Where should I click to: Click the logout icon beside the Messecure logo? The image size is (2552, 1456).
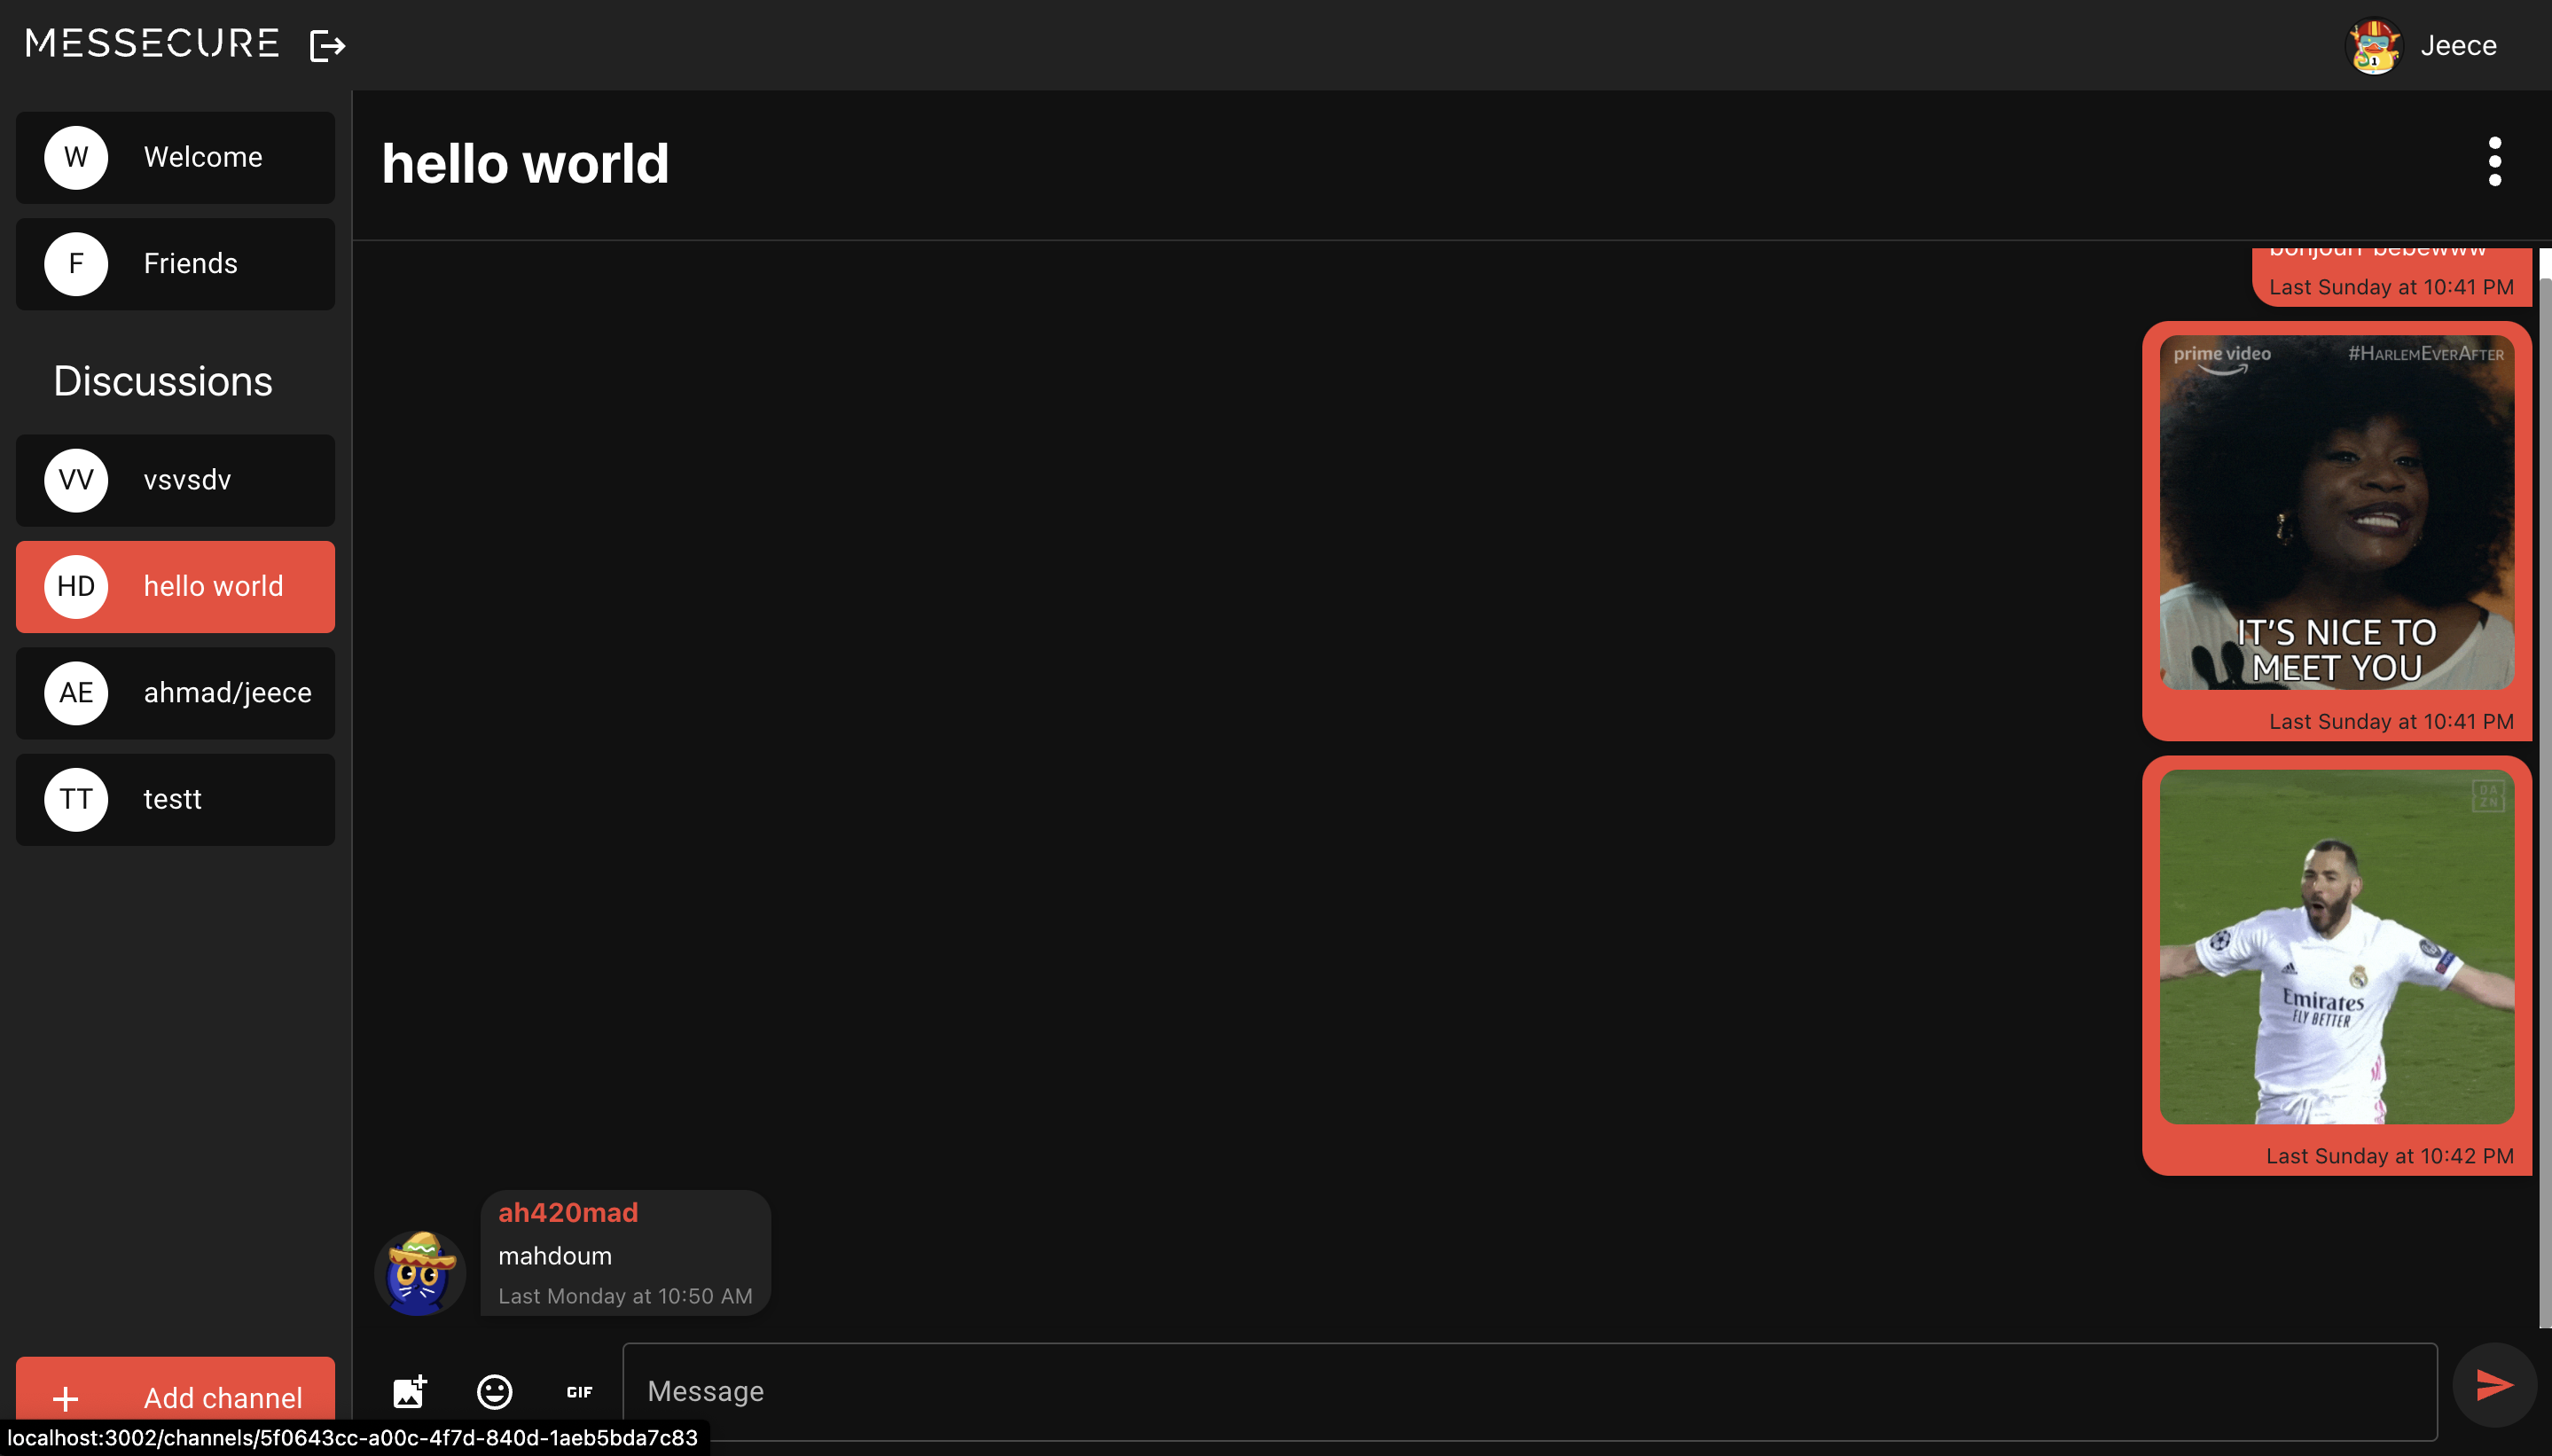(327, 45)
